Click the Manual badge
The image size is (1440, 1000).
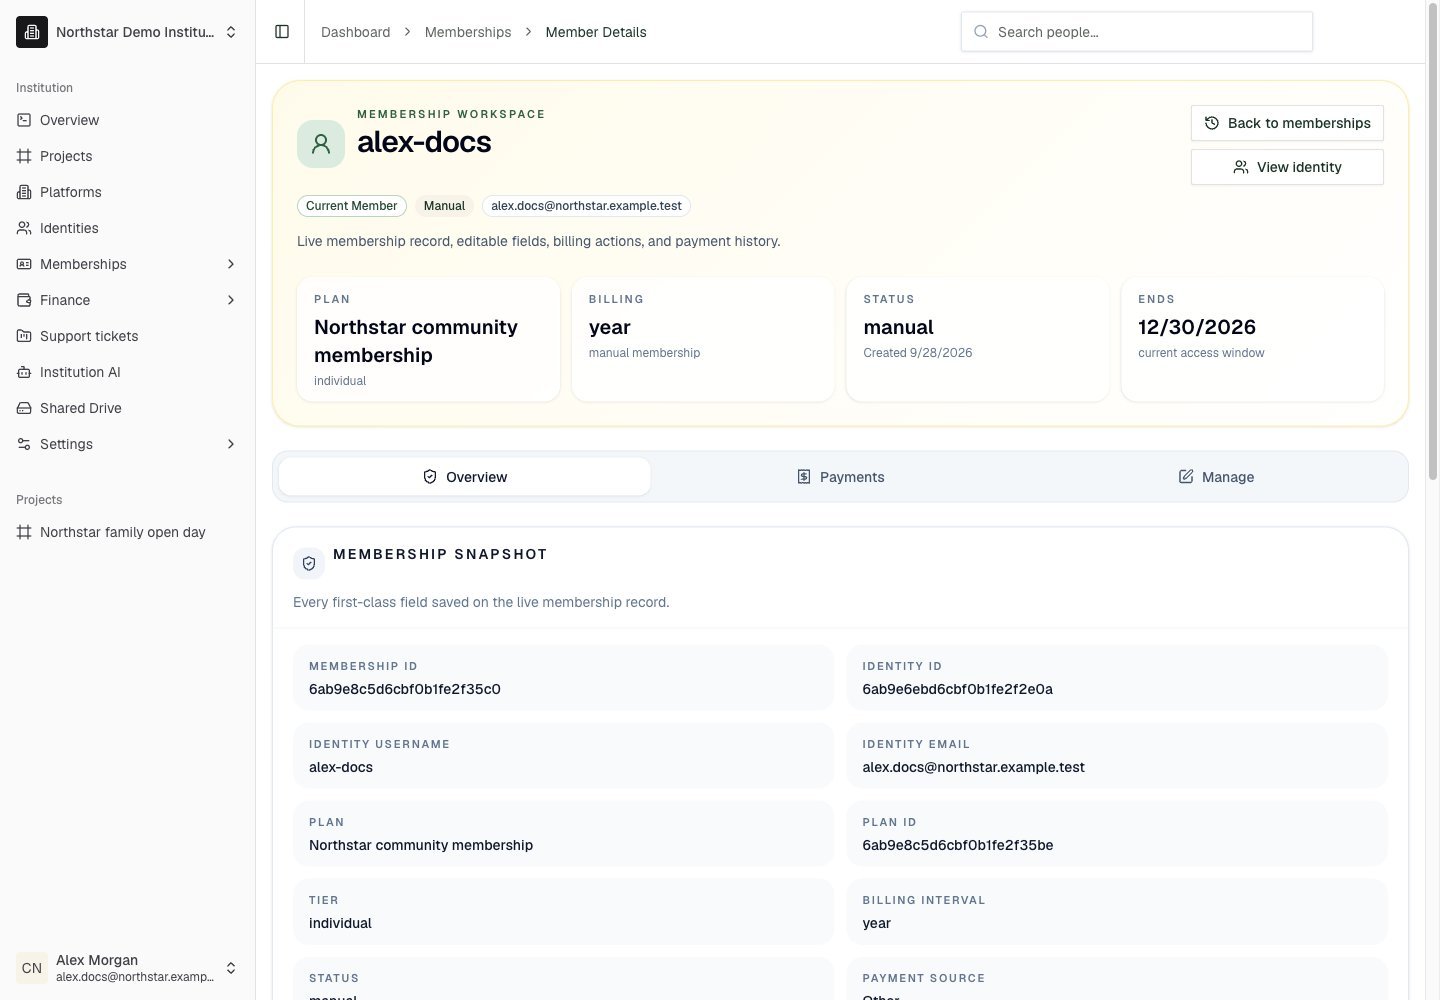pos(444,206)
